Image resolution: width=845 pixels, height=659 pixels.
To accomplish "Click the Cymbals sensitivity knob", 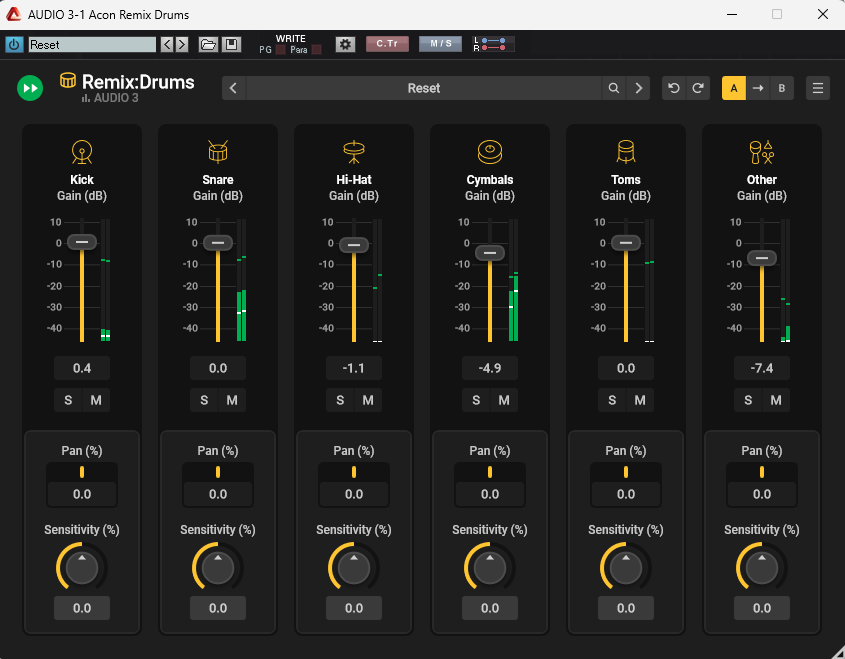I will (490, 567).
